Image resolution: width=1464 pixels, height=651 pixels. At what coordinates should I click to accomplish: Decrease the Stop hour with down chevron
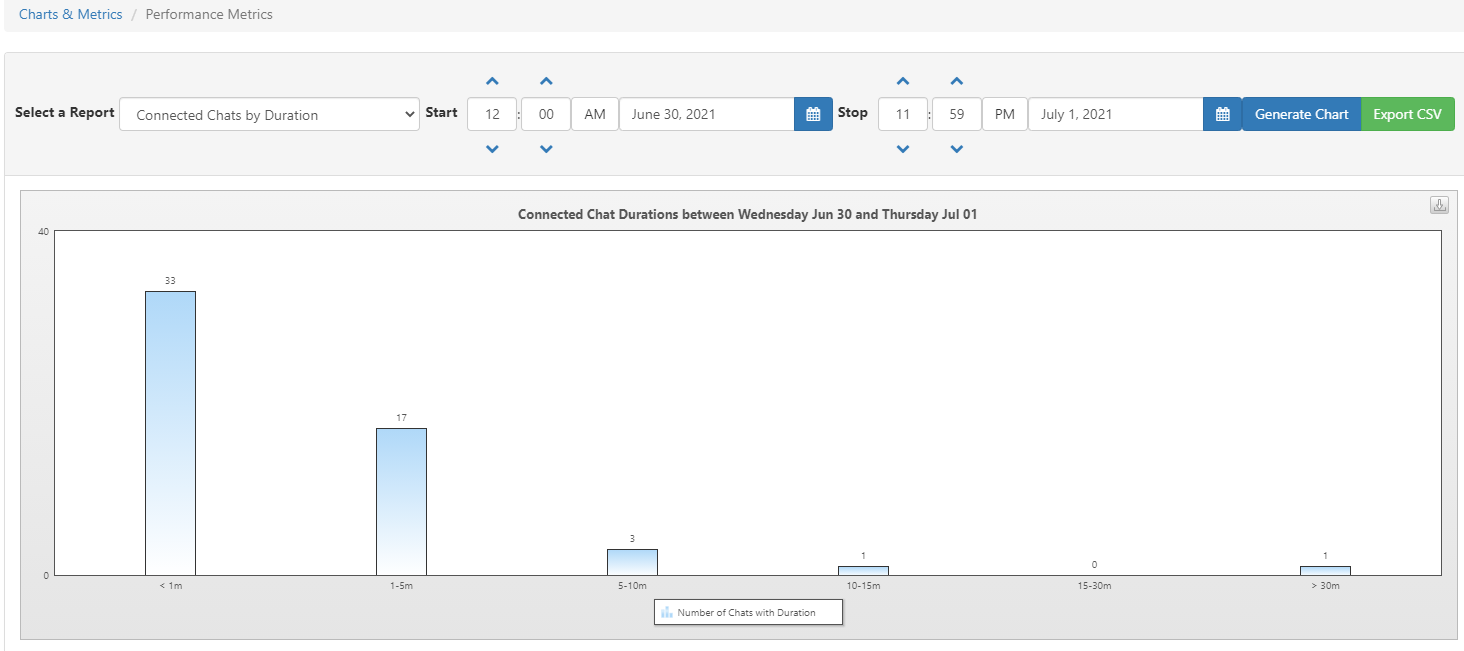903,149
